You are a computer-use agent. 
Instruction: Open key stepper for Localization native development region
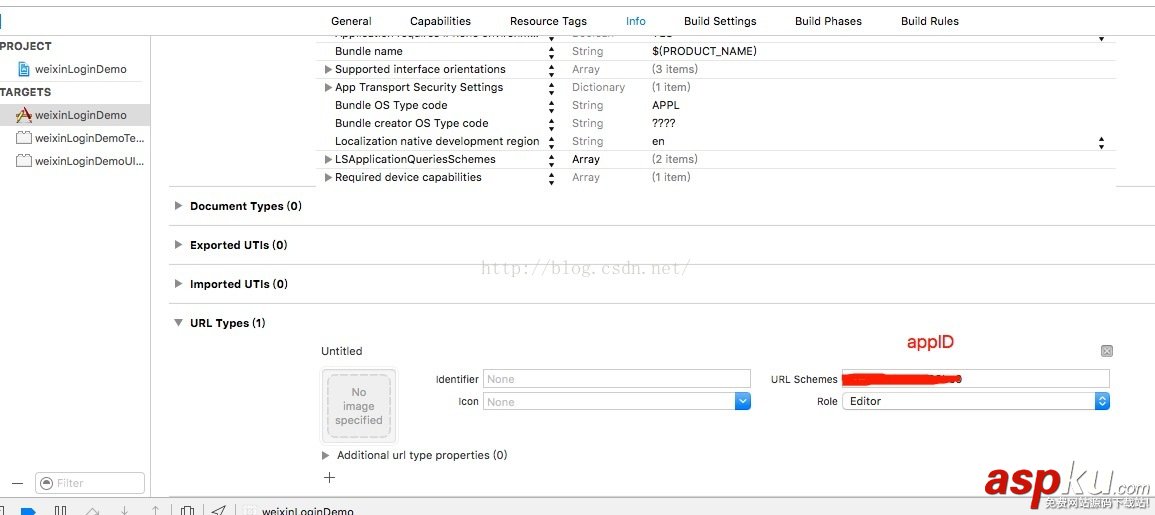click(x=551, y=141)
